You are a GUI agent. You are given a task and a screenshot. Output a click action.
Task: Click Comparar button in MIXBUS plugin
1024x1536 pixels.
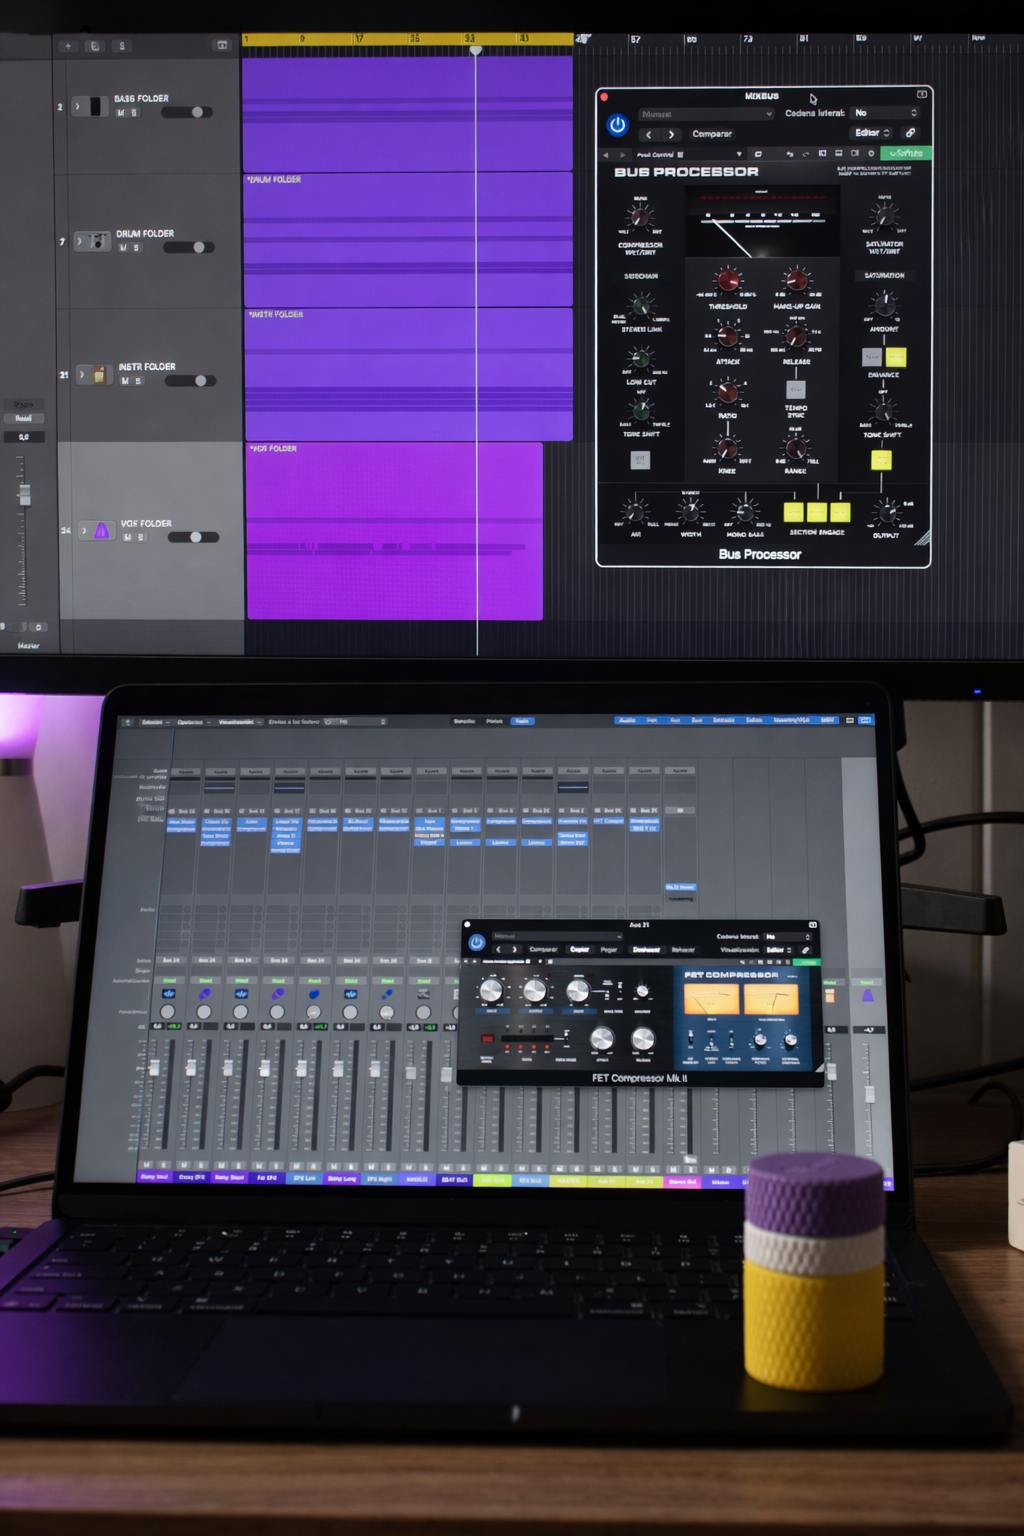(712, 134)
